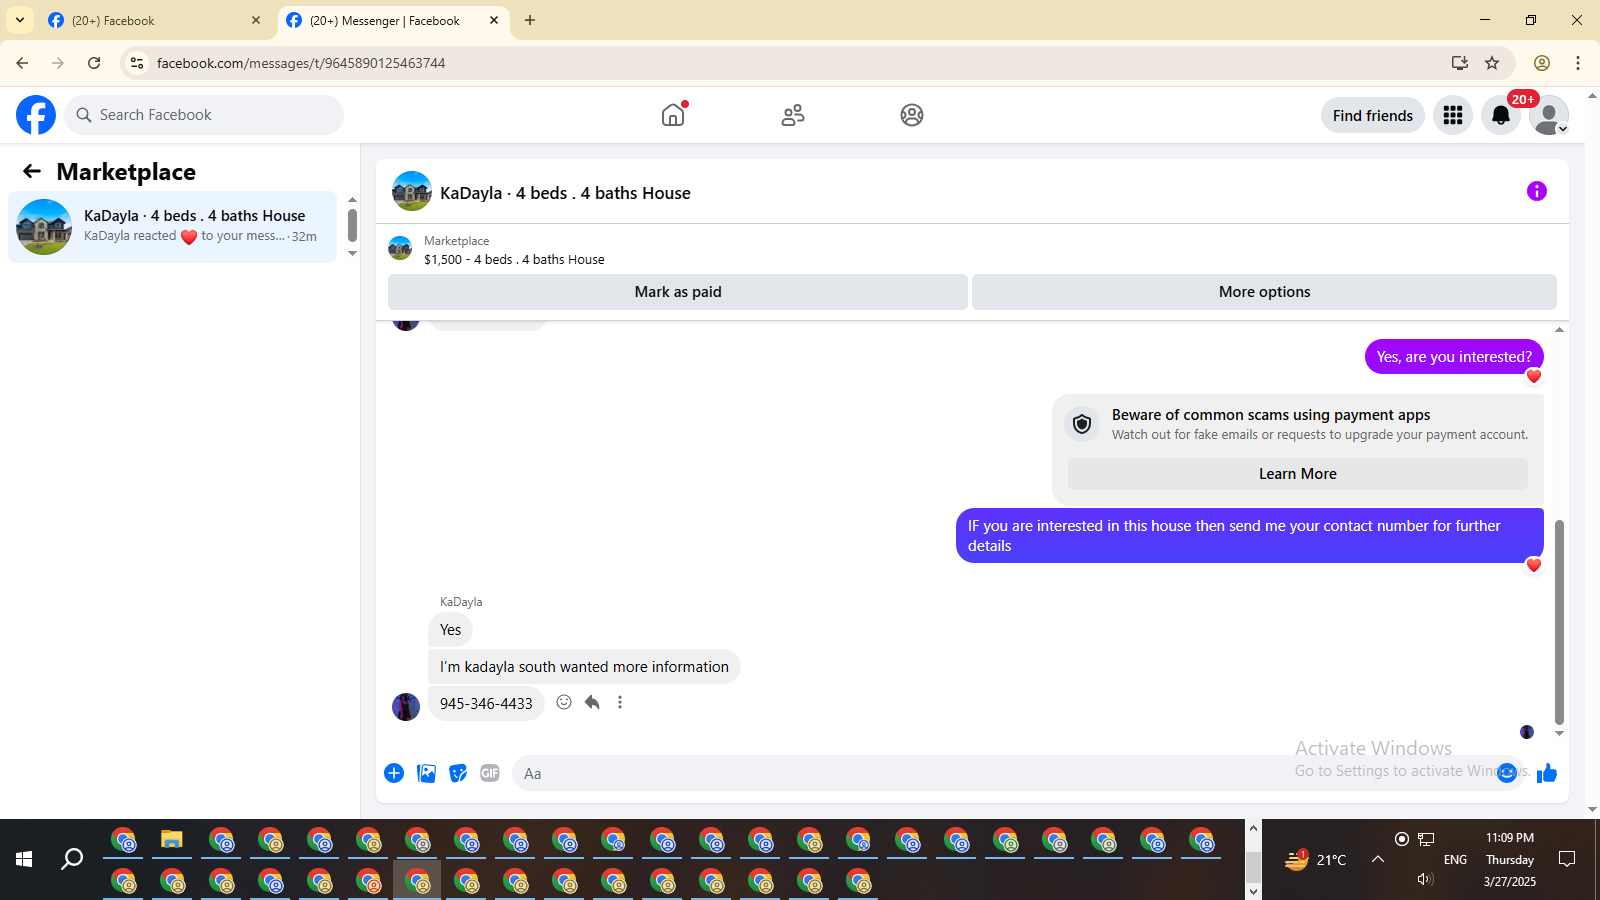The image size is (1600, 900).
Task: Open More options for the listing
Action: pos(1264,292)
